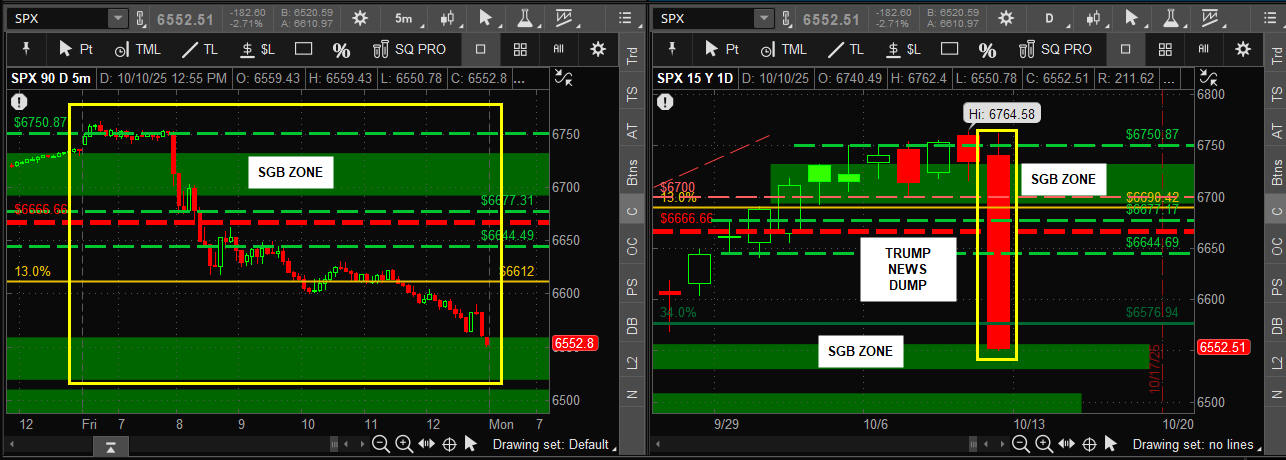Switch to the Btns tab on right sidebar
The height and width of the screenshot is (460, 1286).
tap(1277, 173)
